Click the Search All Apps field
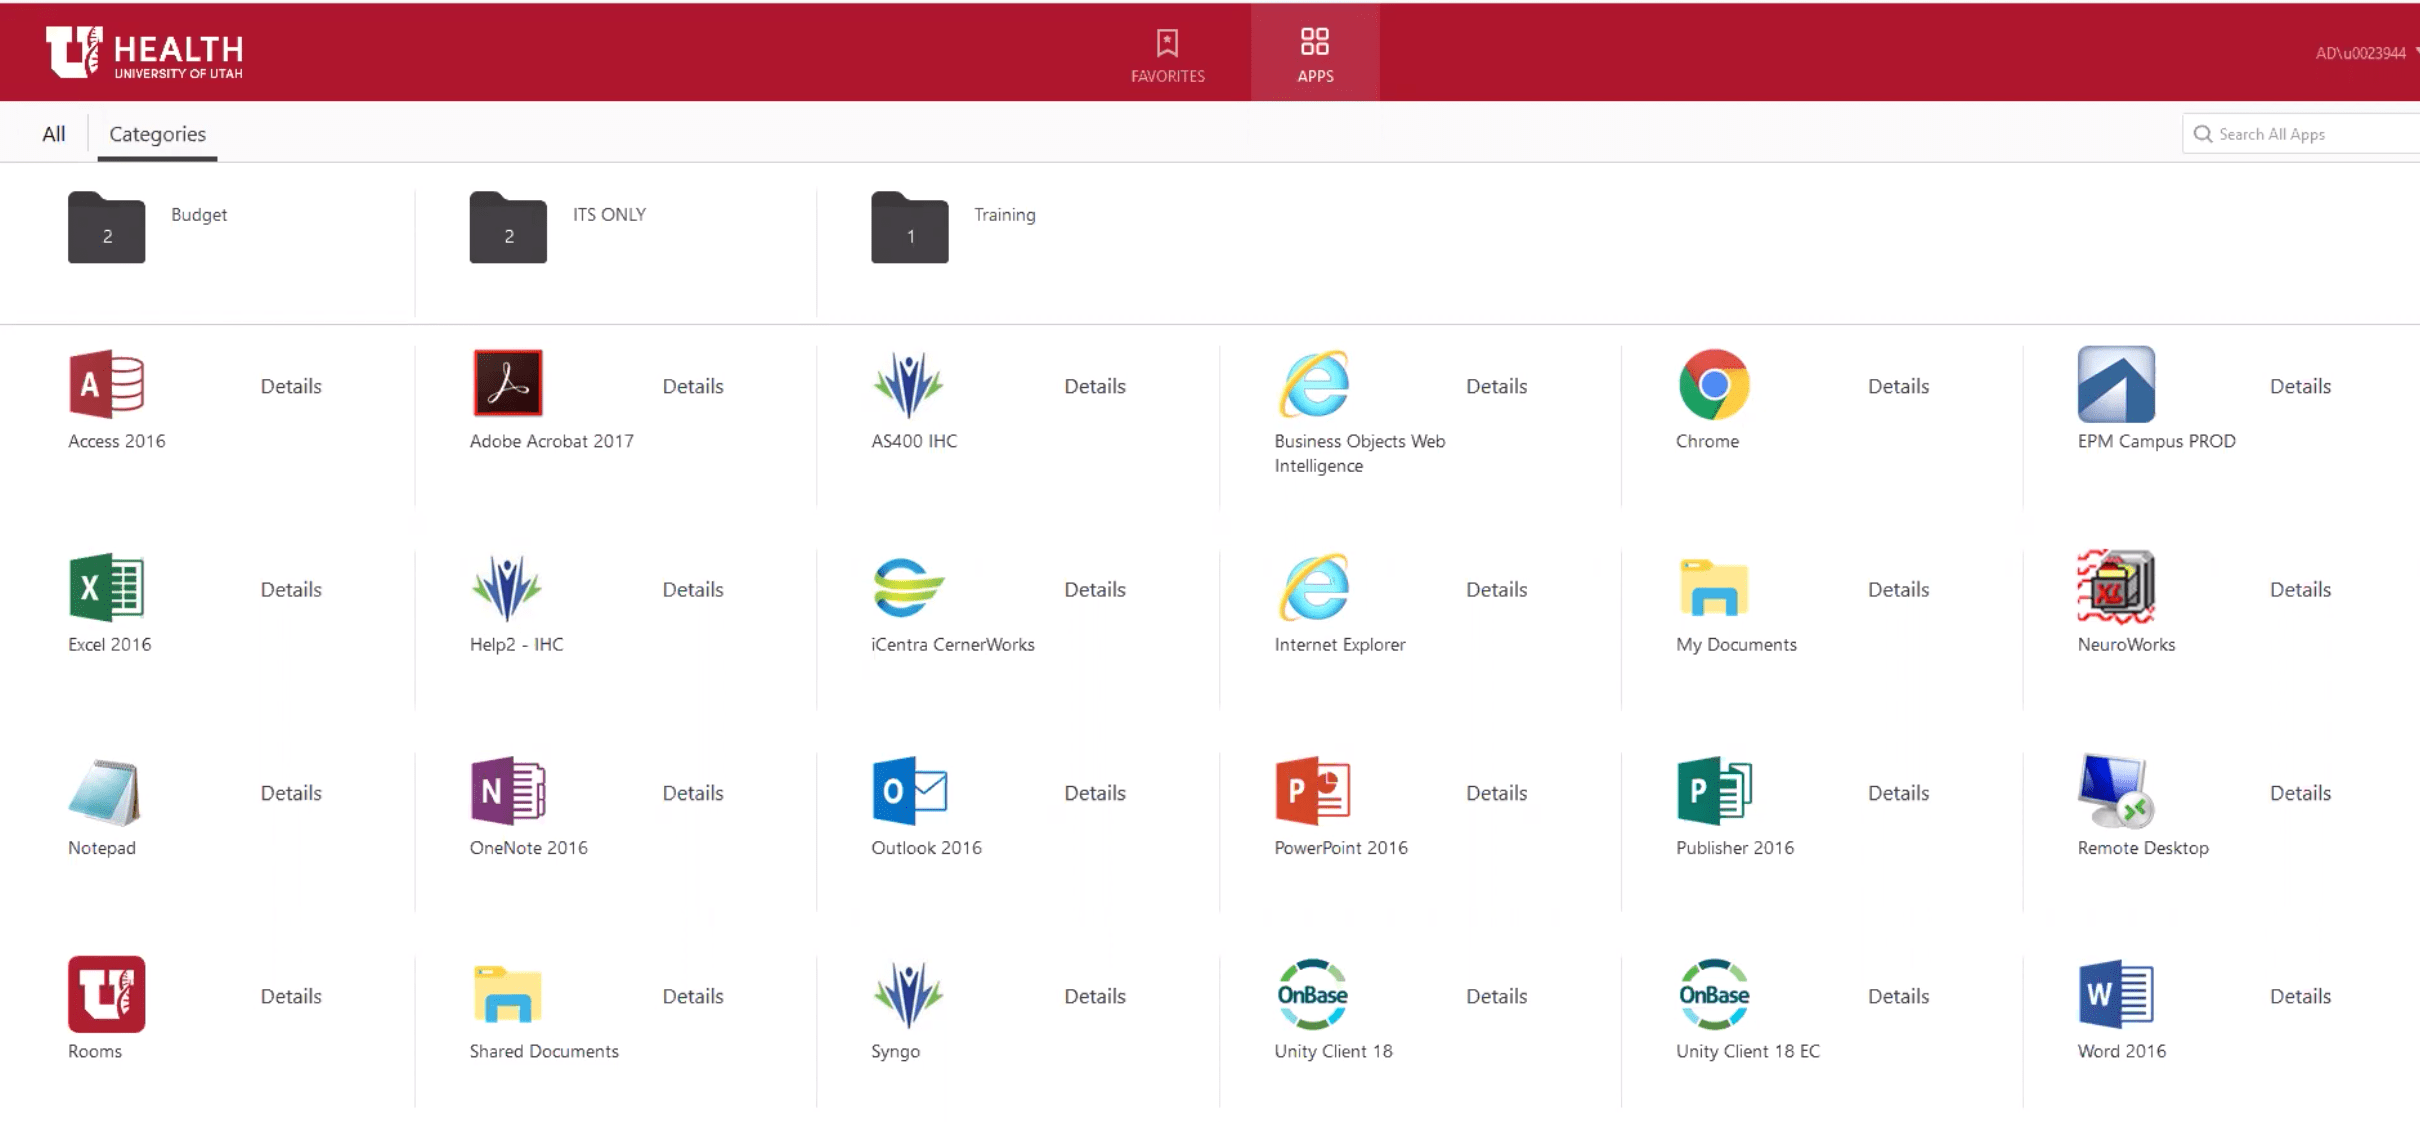The image size is (2420, 1122). pyautogui.click(x=2301, y=134)
